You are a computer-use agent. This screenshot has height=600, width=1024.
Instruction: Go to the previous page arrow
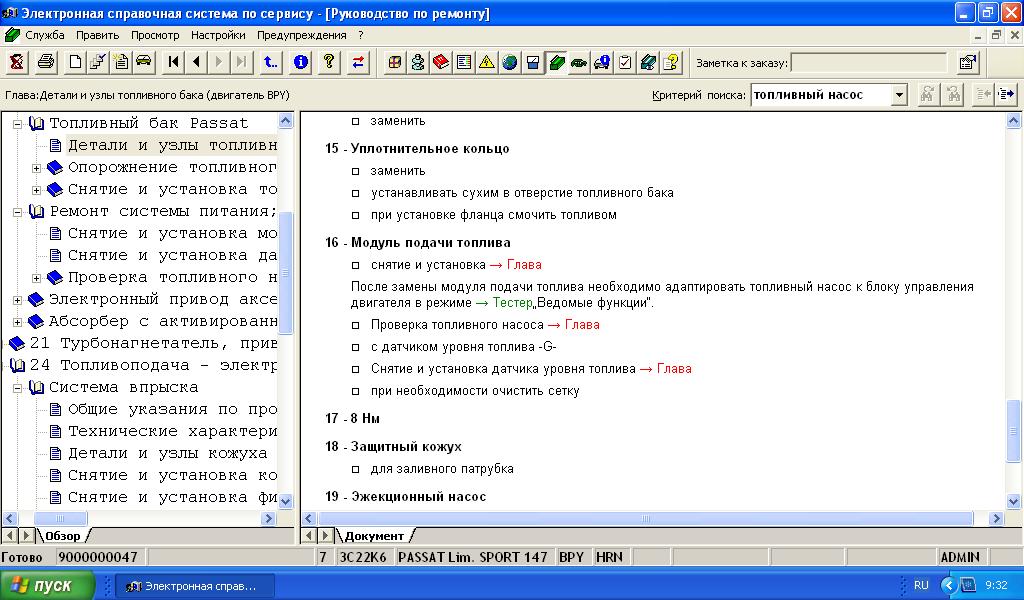[196, 62]
